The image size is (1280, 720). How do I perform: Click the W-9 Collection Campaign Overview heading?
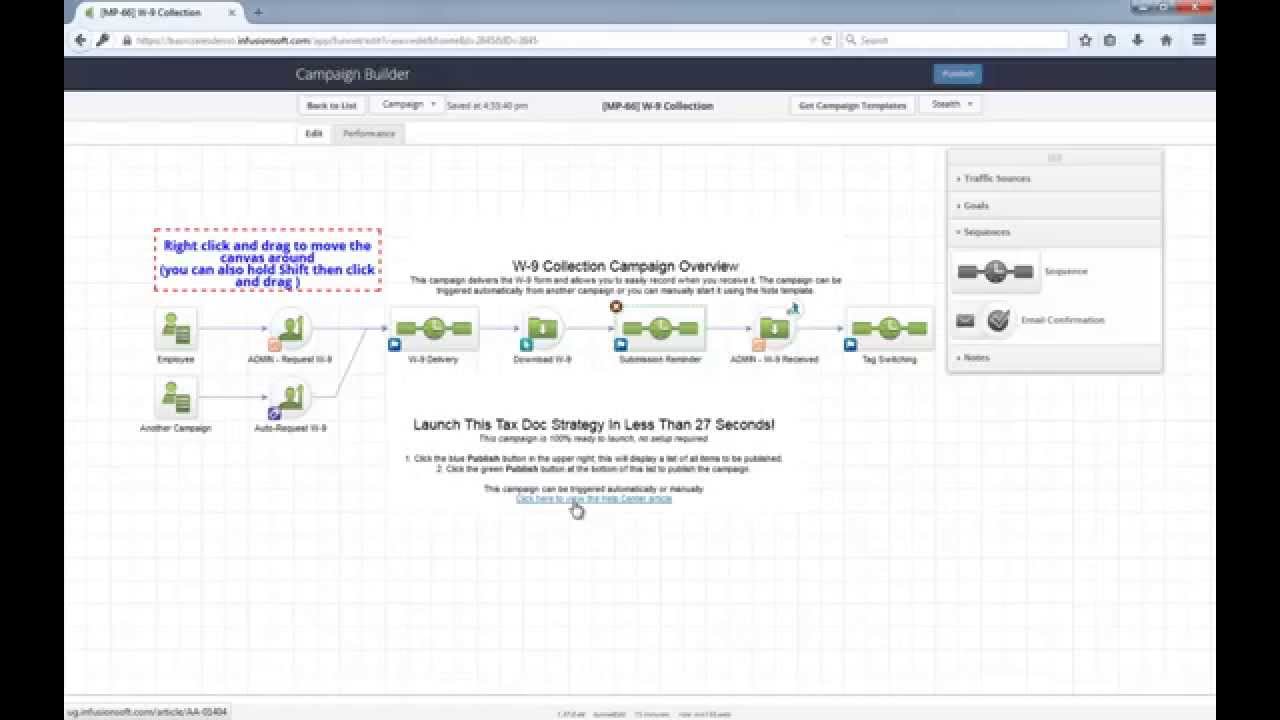pos(626,266)
